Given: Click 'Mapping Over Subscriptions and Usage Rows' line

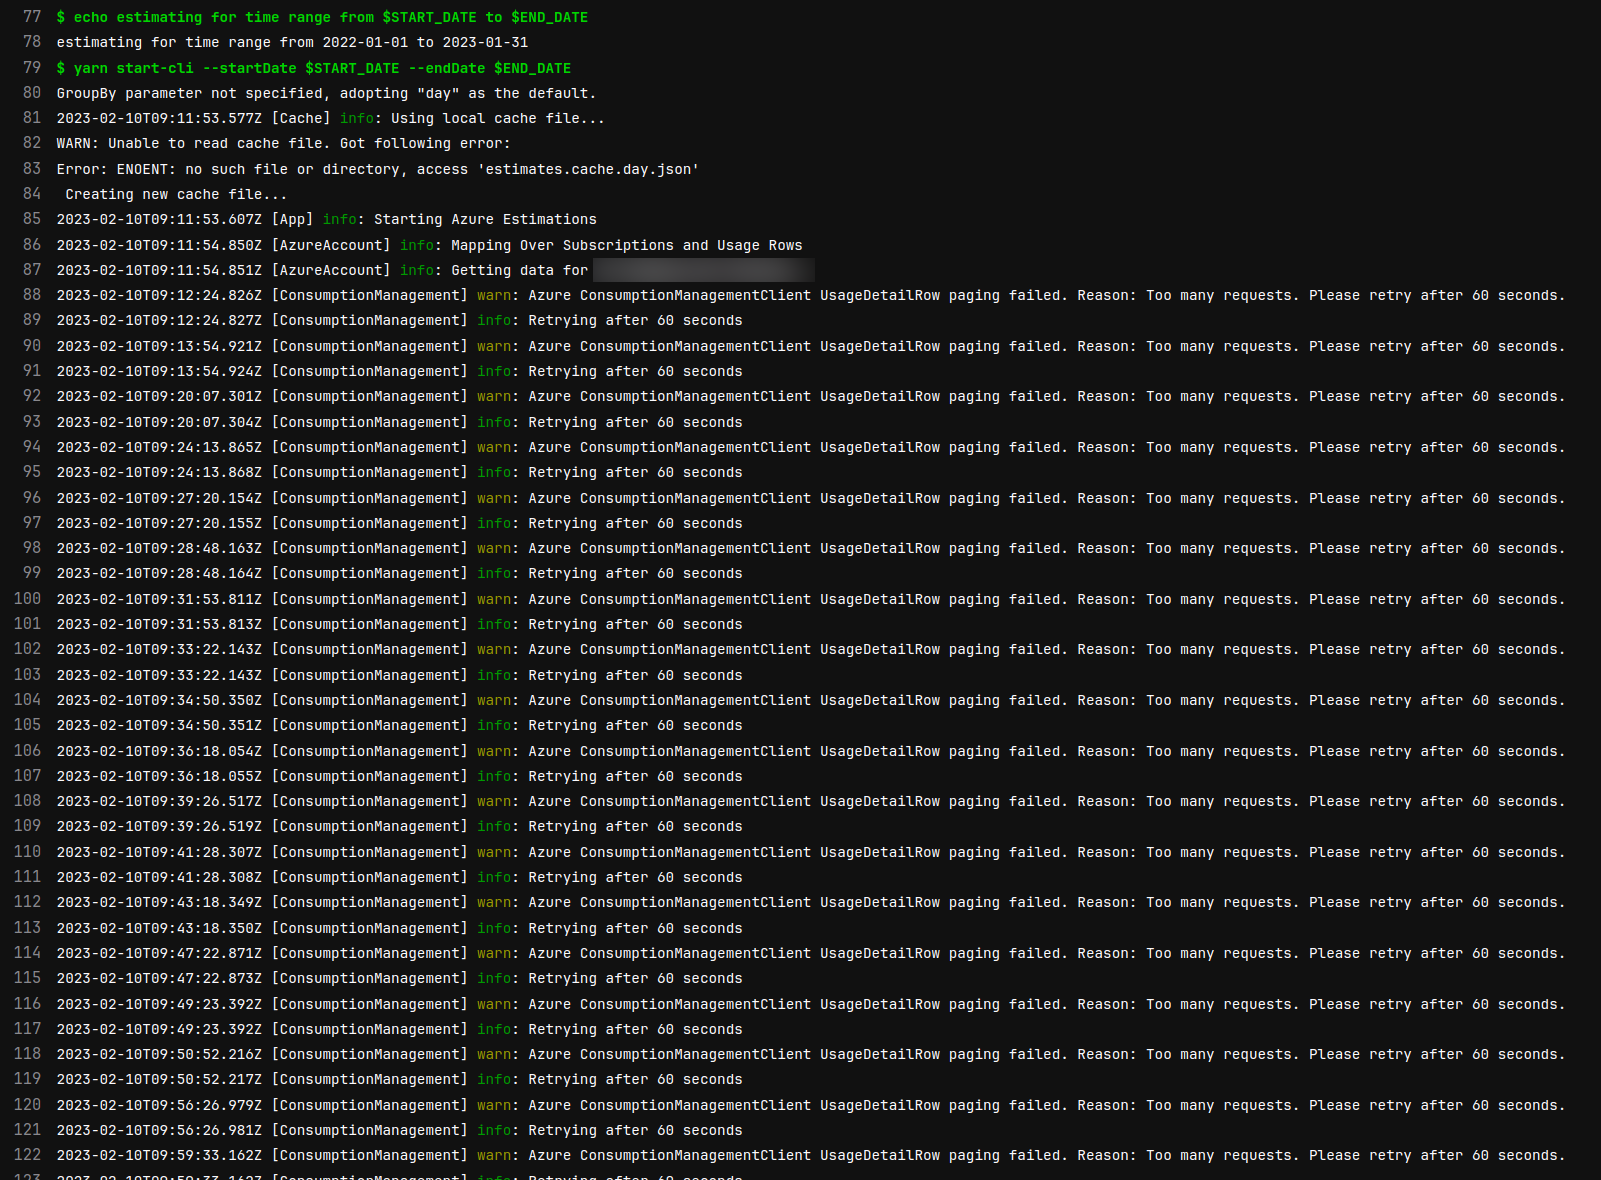Looking at the screenshot, I should pyautogui.click(x=429, y=245).
